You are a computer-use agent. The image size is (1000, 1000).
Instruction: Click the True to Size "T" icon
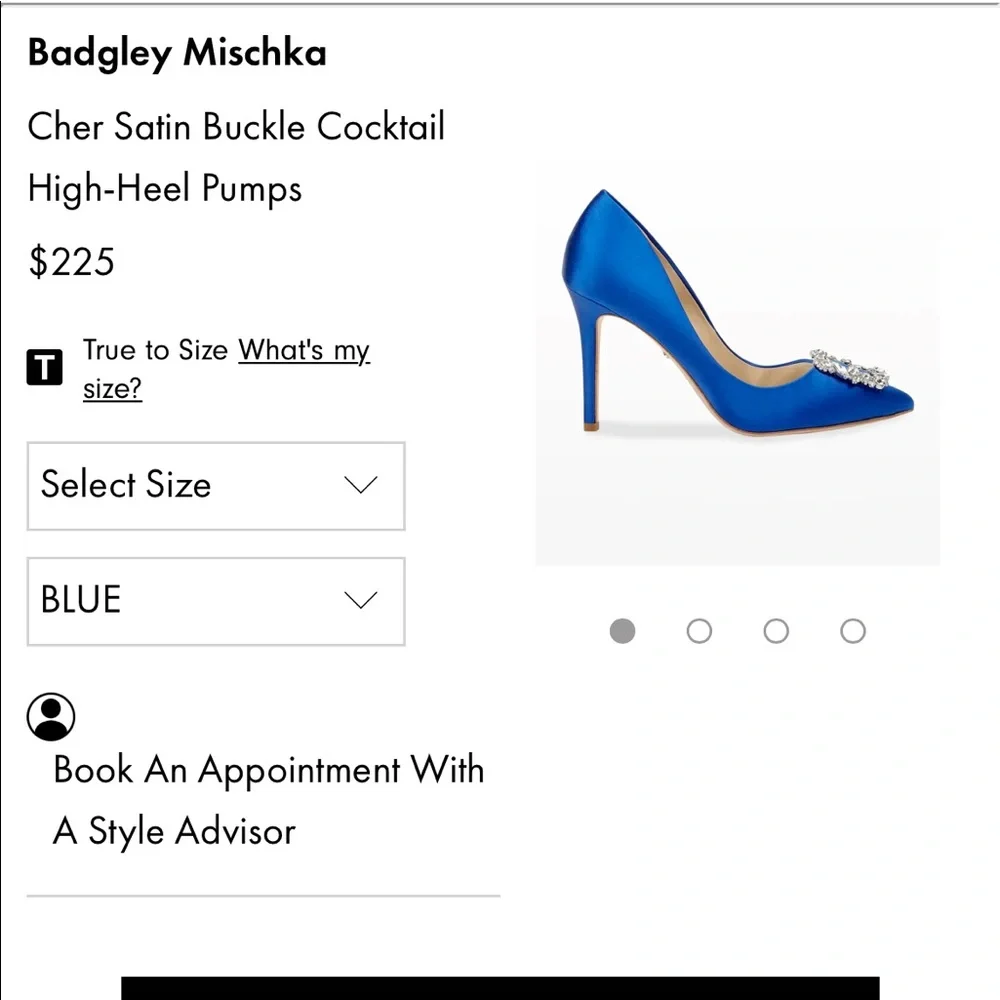45,368
